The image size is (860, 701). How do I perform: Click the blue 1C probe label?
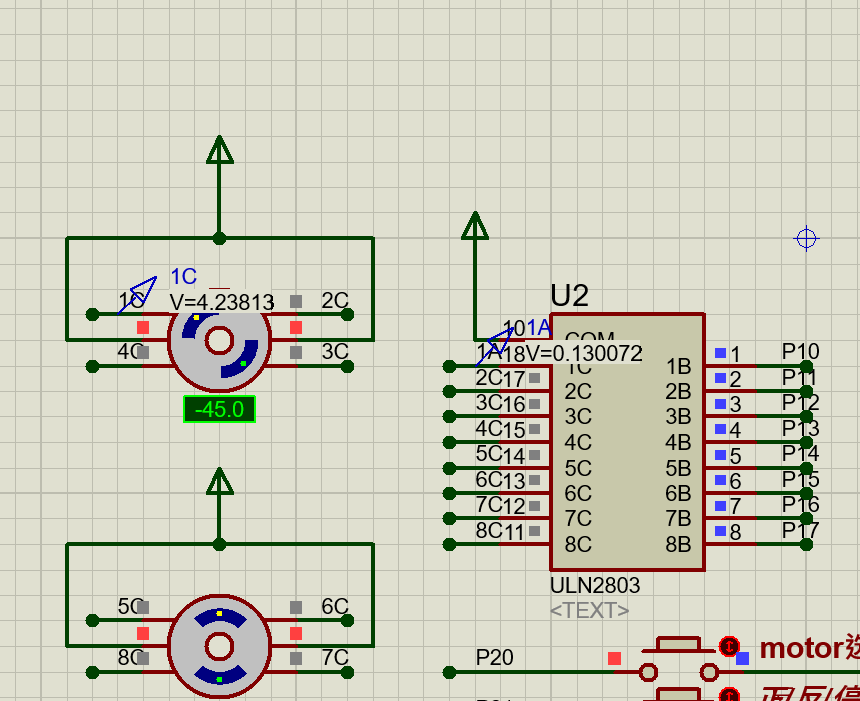[184, 277]
